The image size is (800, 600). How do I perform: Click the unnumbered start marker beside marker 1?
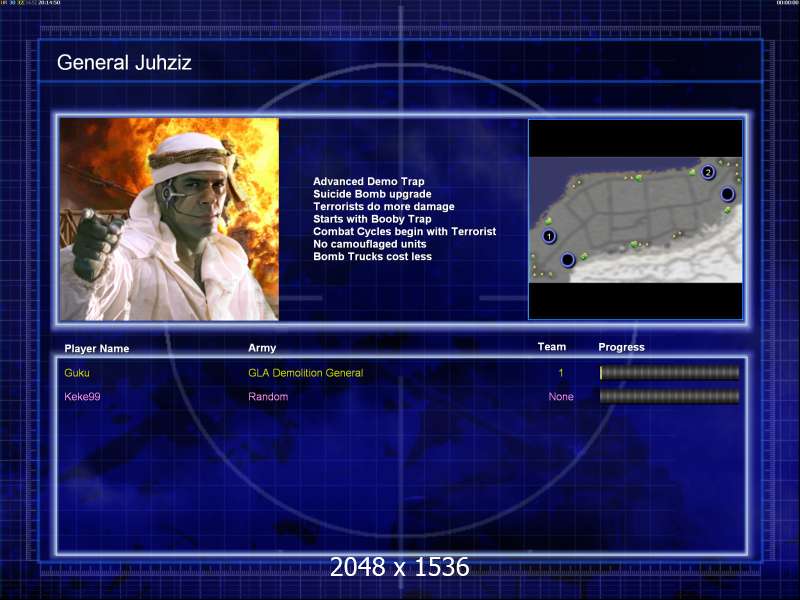[x=567, y=260]
